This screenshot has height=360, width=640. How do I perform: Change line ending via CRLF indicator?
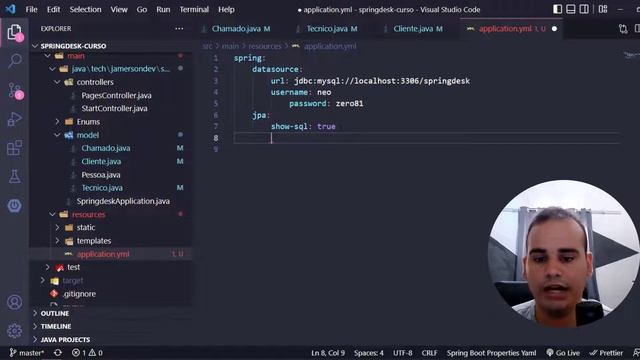(429, 353)
